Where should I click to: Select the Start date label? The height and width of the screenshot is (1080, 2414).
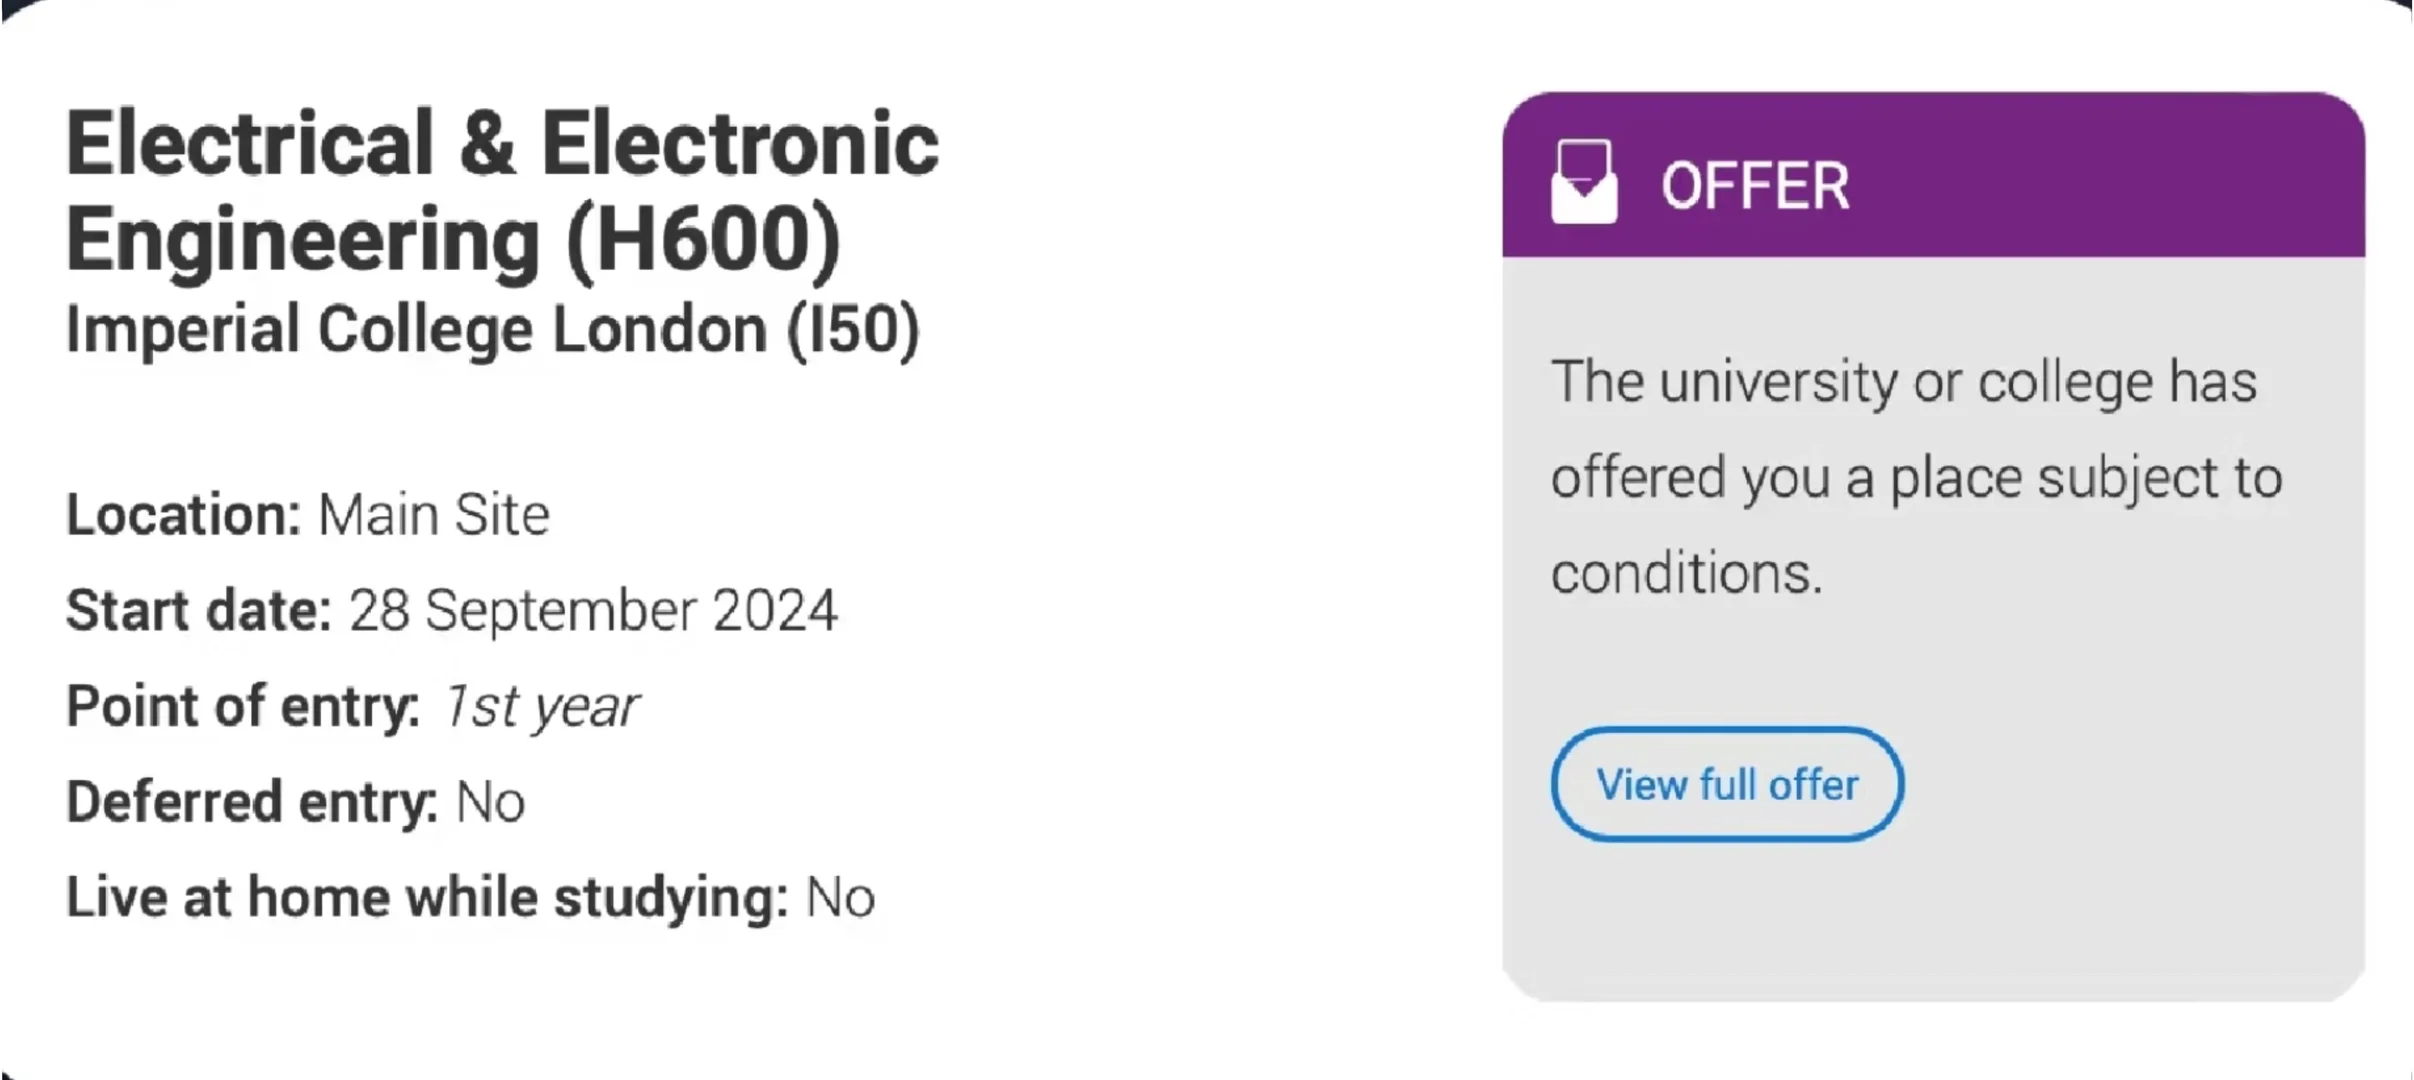(198, 610)
